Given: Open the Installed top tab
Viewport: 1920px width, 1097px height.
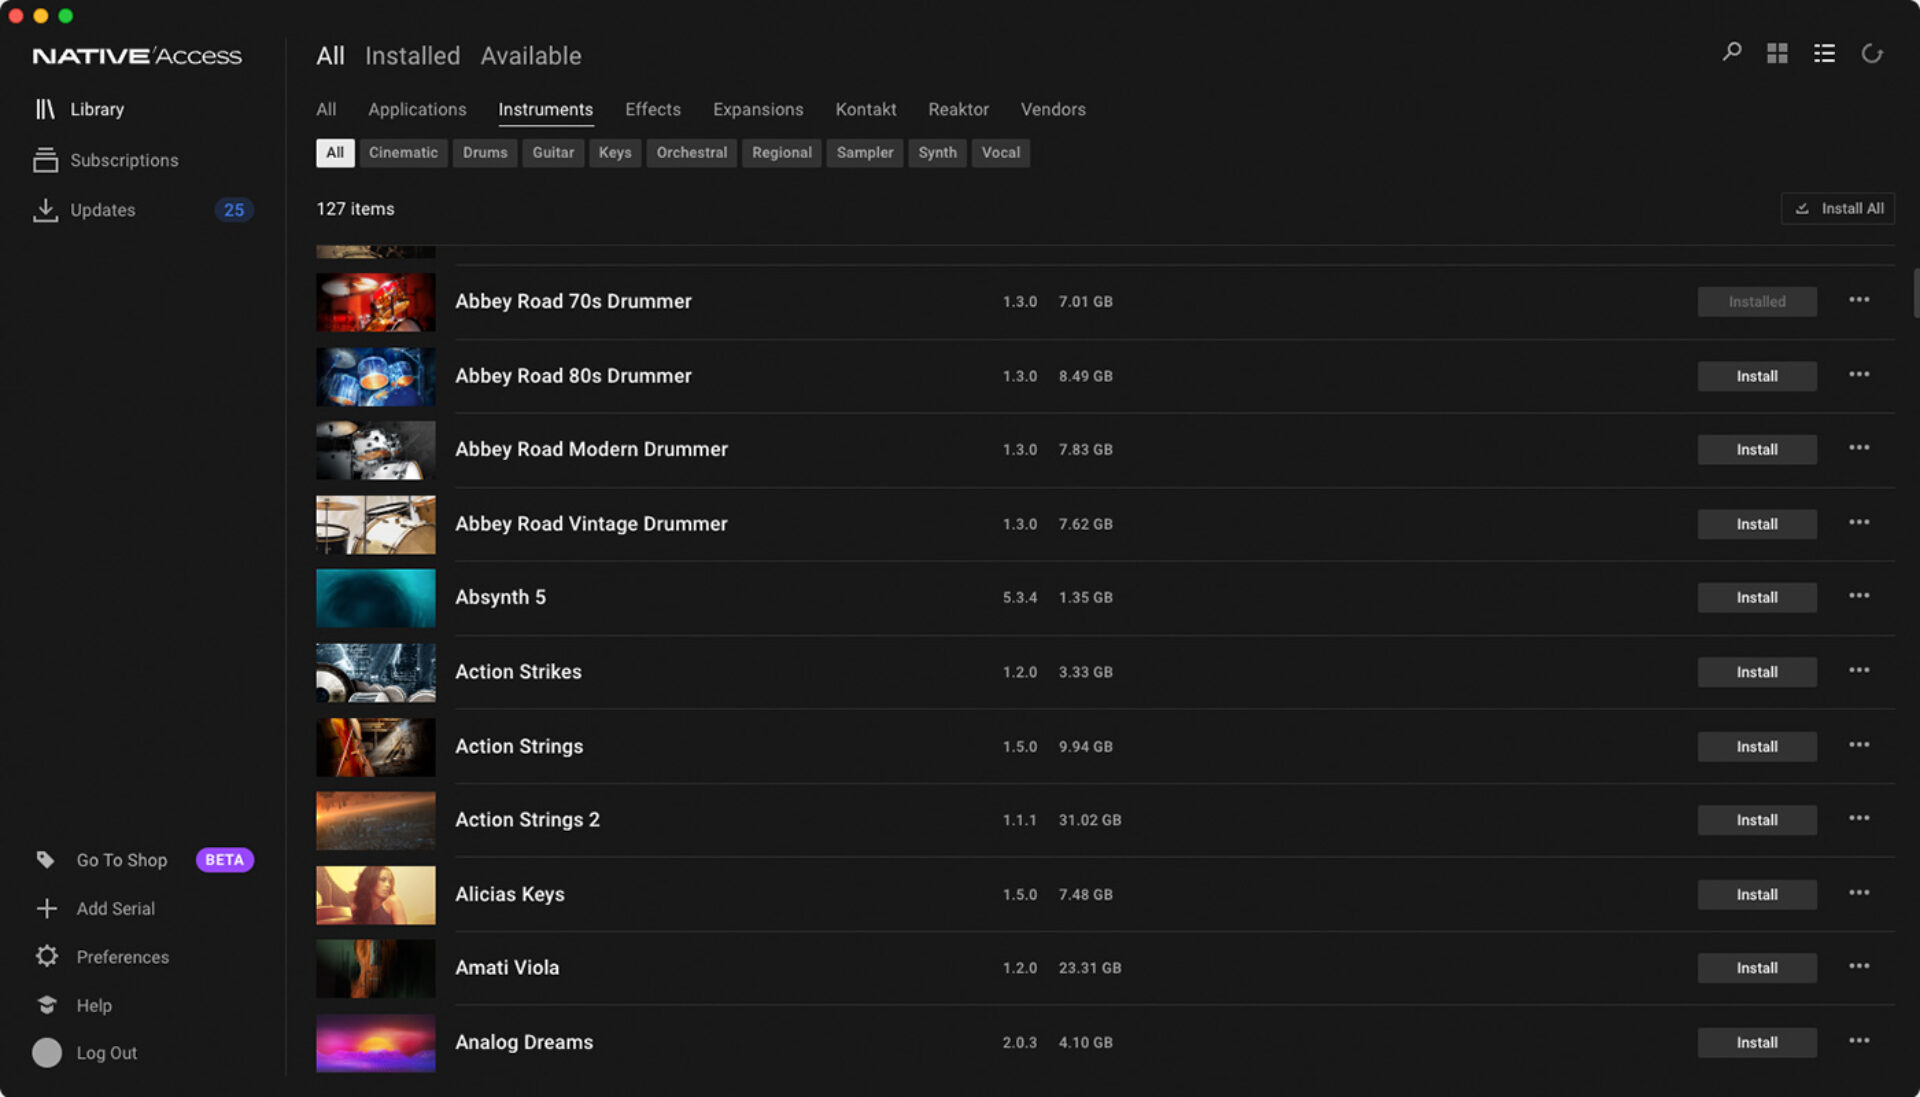Looking at the screenshot, I should pos(412,56).
